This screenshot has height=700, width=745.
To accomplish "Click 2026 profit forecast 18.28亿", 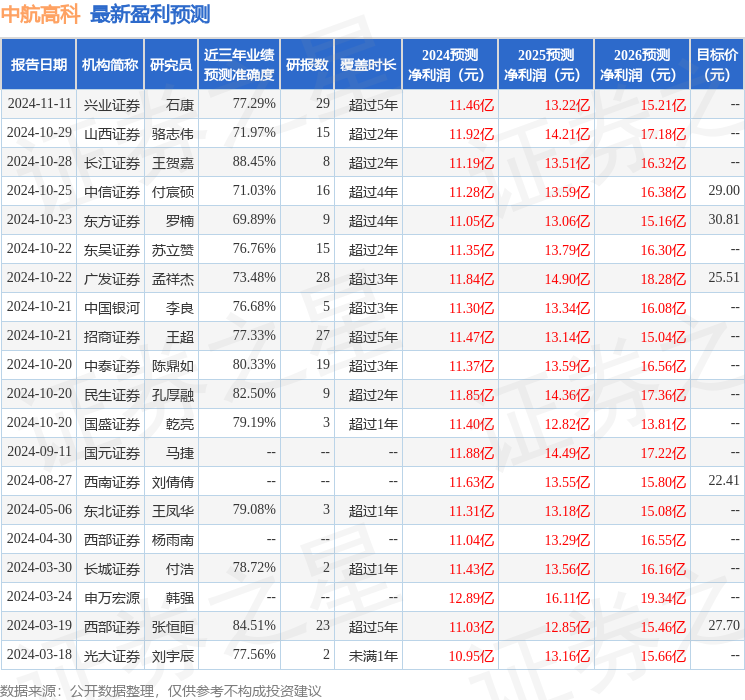I will click(x=663, y=279).
